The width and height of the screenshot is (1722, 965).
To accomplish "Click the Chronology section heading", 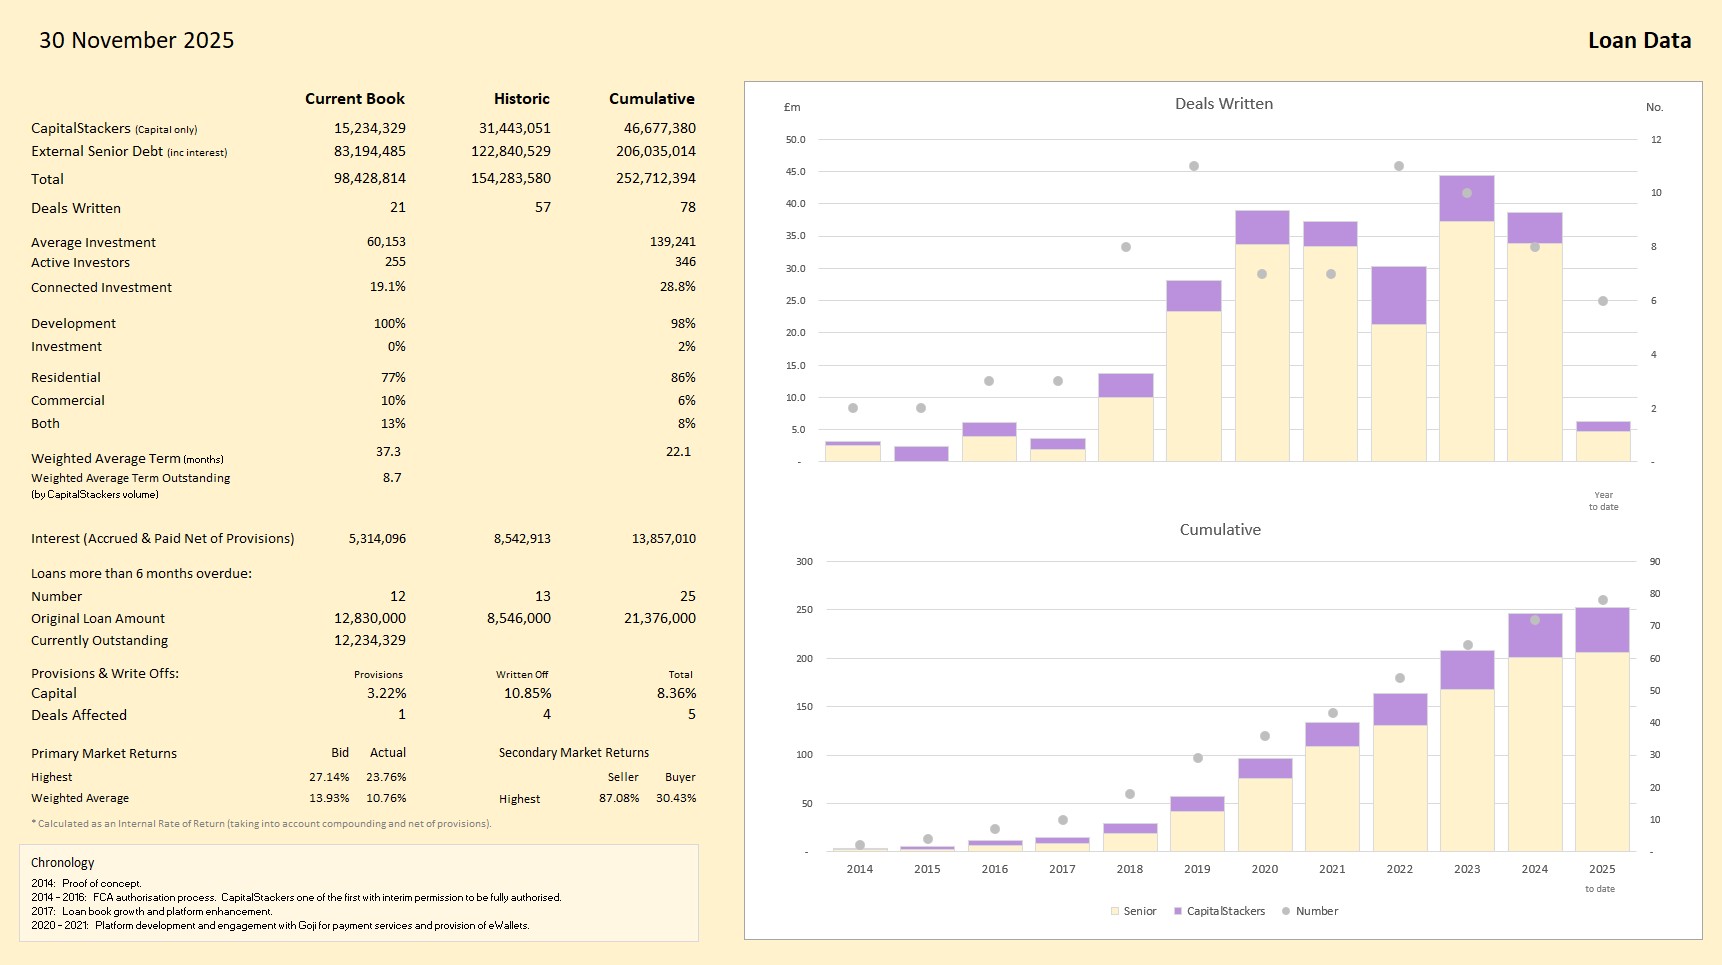I will point(63,863).
